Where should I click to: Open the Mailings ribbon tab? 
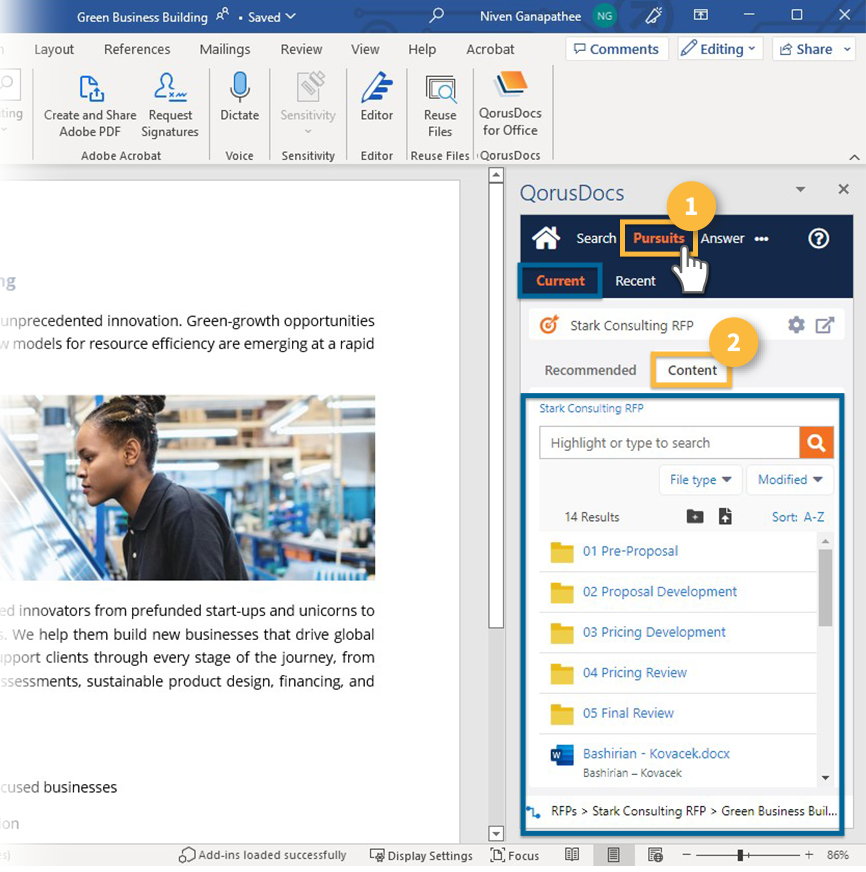224,49
